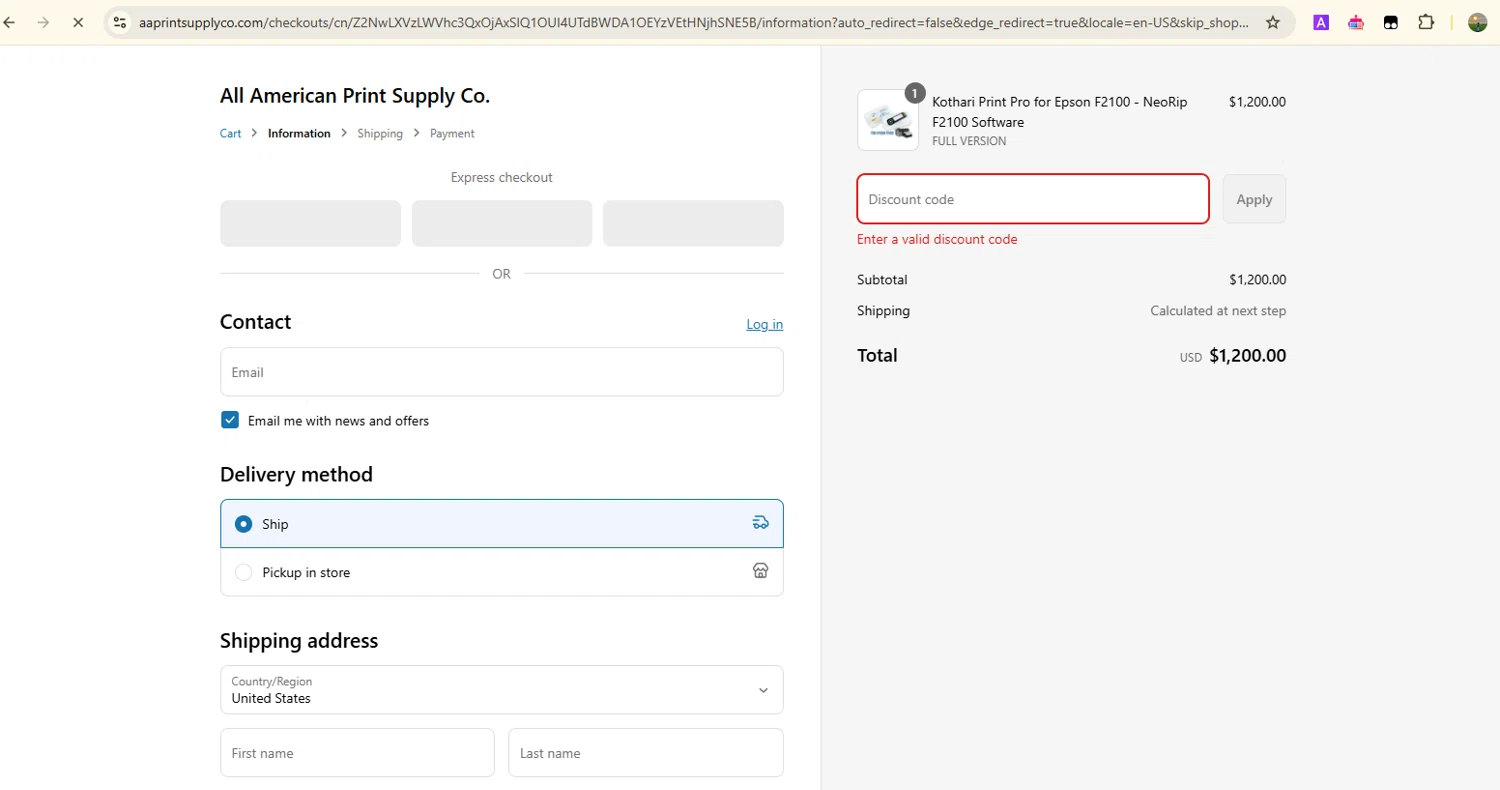
Task: Open the Chrome profile avatar
Action: tap(1477, 22)
